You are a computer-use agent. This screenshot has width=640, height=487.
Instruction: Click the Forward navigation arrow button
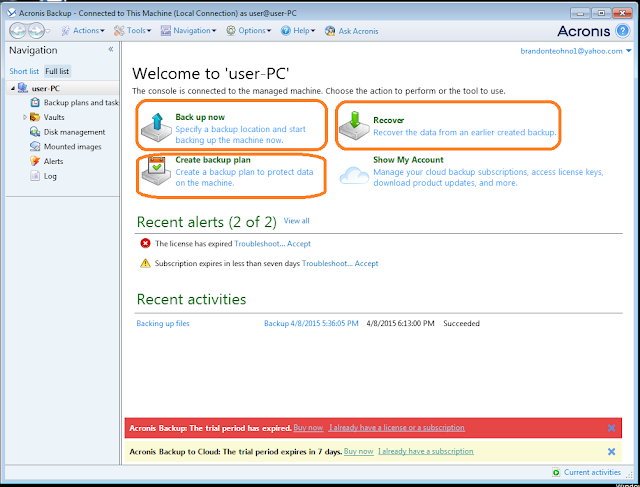(36, 31)
